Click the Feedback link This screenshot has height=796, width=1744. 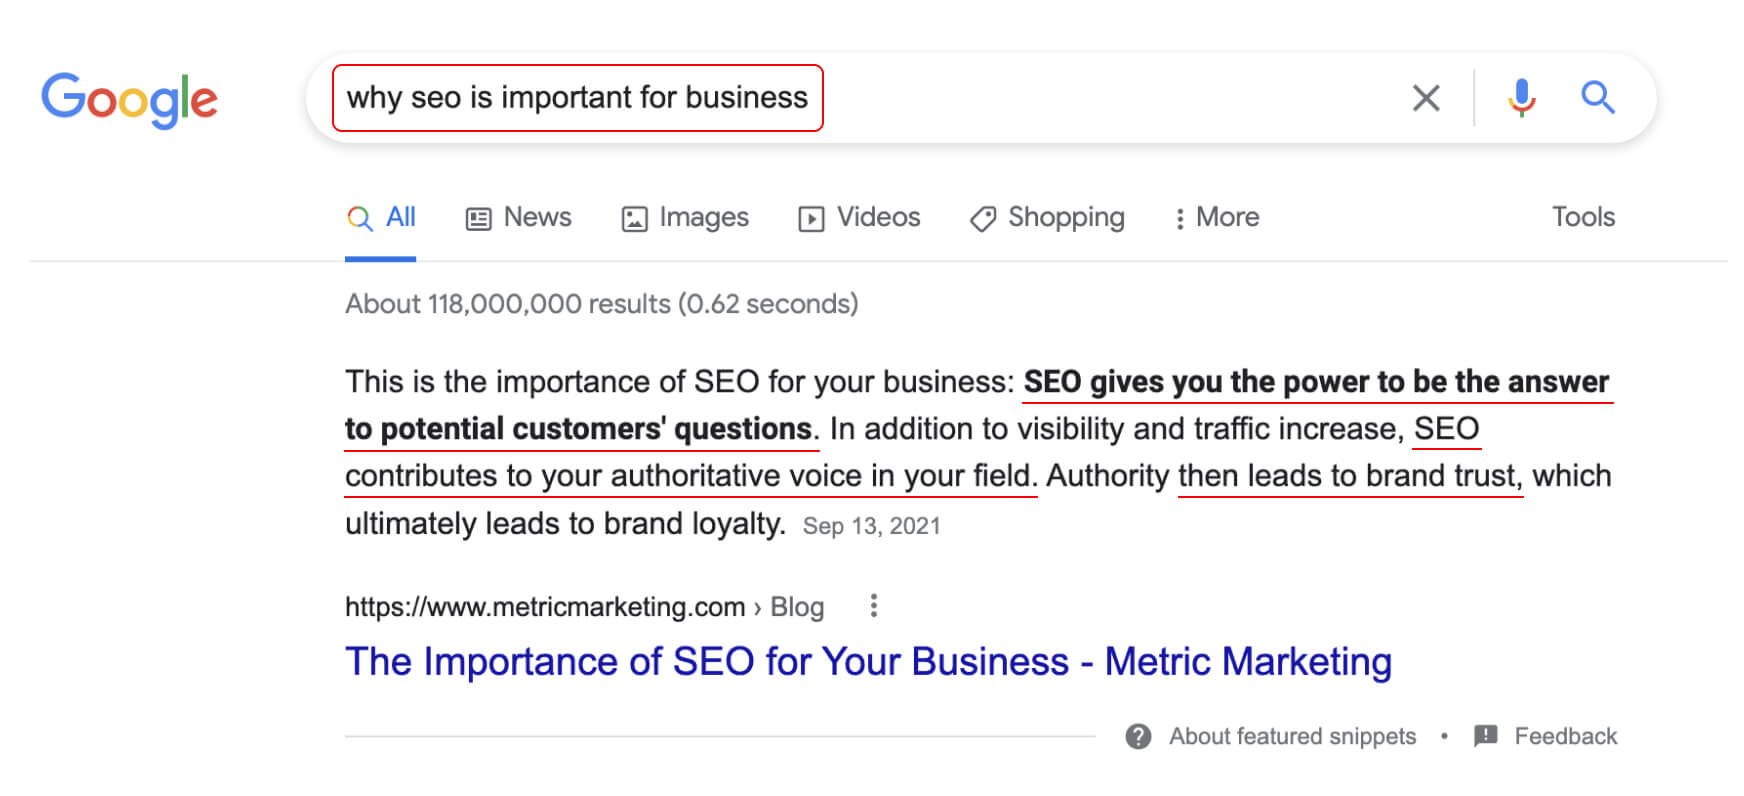coord(1565,737)
